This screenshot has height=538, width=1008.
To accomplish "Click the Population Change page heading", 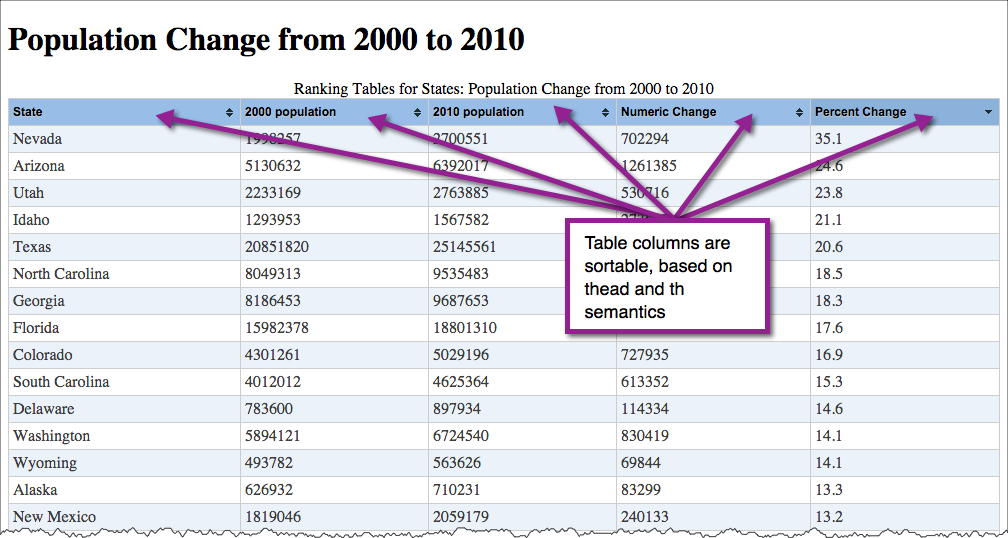I will (x=266, y=40).
